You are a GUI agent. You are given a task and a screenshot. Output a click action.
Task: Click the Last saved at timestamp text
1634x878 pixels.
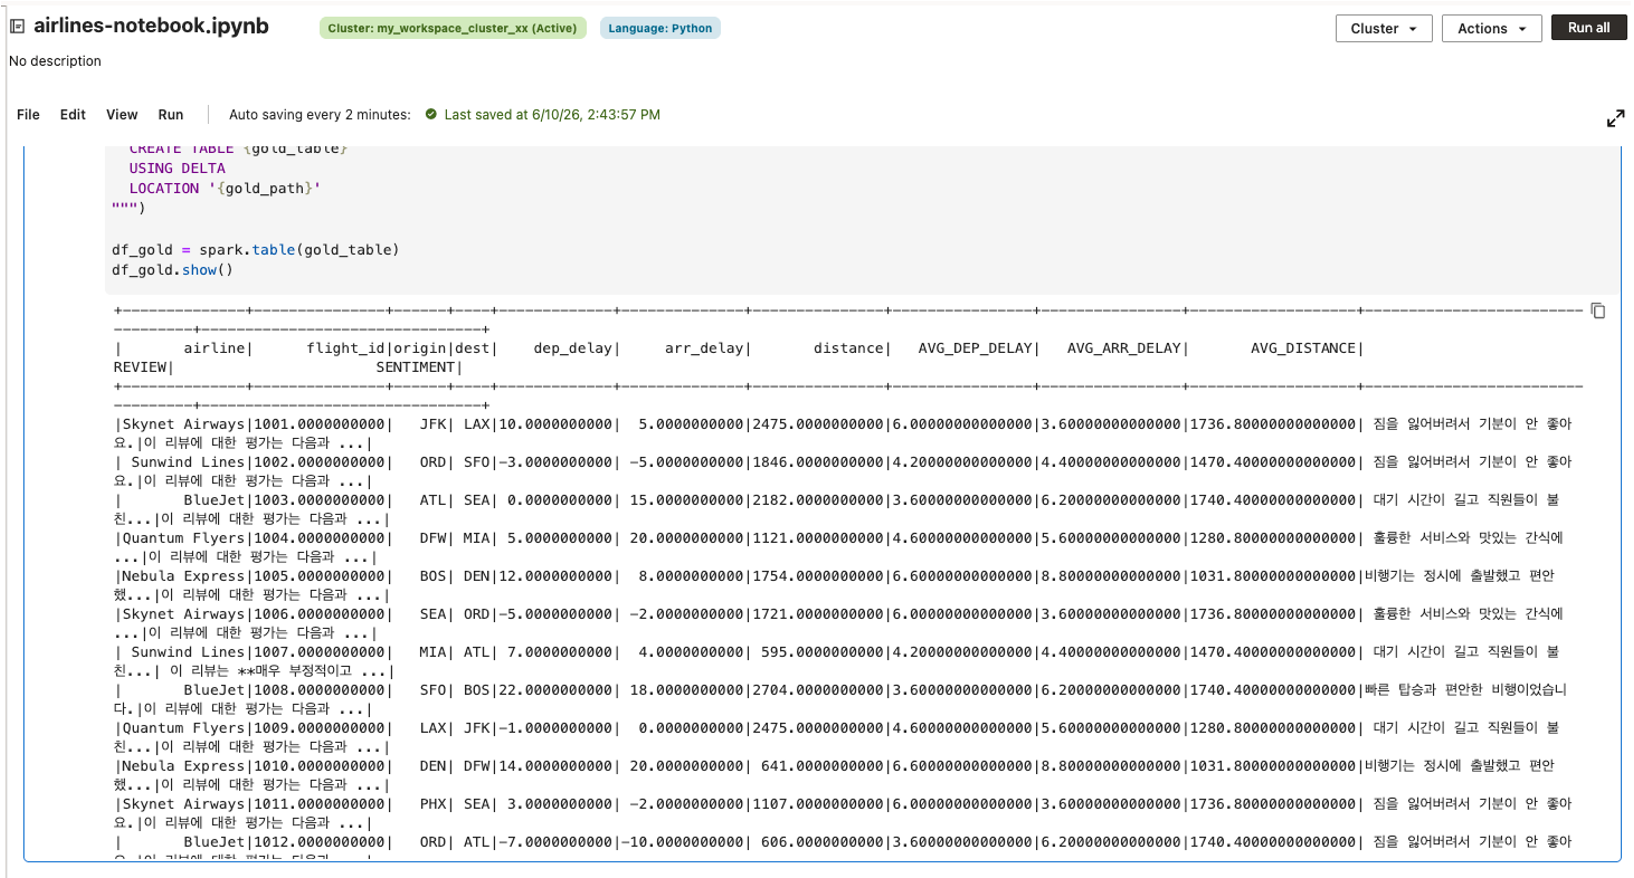click(552, 114)
